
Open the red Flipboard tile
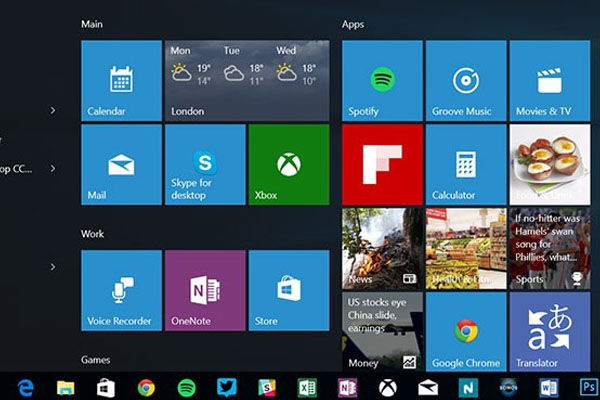[x=382, y=165]
